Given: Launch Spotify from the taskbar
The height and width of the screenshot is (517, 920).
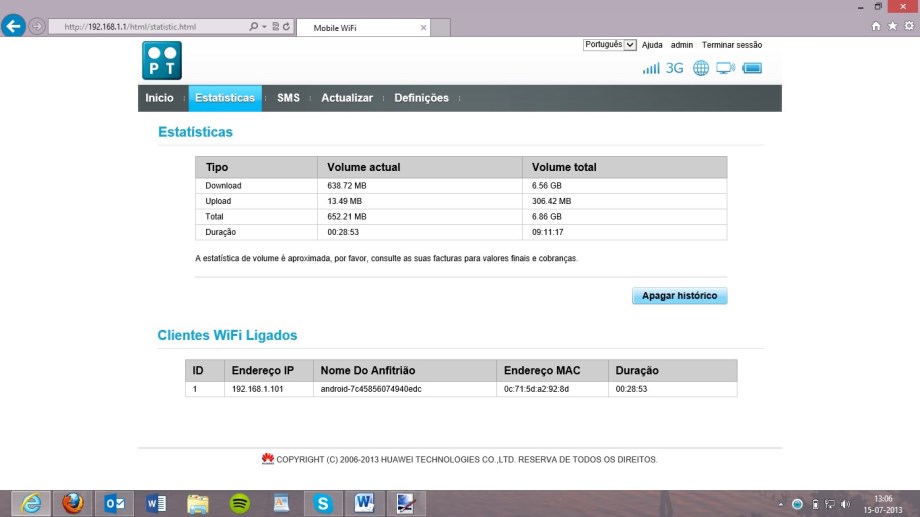Looking at the screenshot, I should pyautogui.click(x=240, y=503).
